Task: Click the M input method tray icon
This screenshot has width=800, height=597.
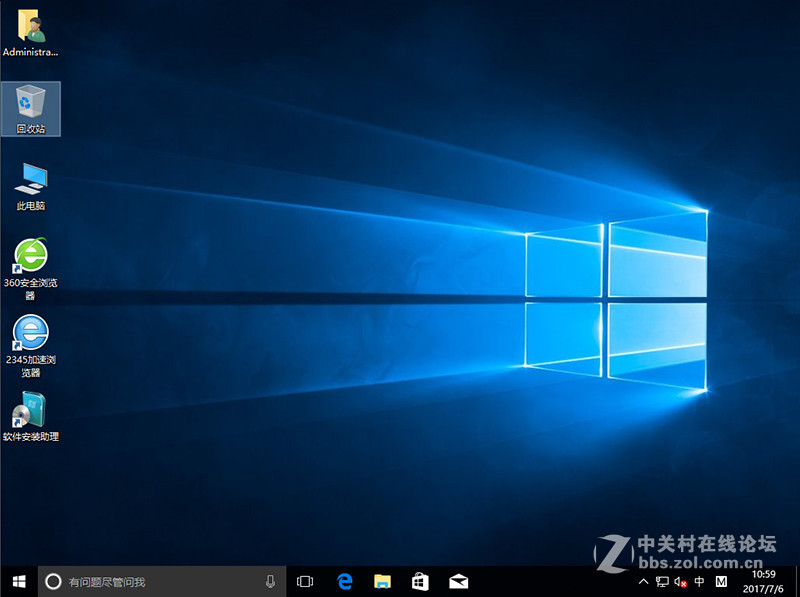Action: pos(721,581)
